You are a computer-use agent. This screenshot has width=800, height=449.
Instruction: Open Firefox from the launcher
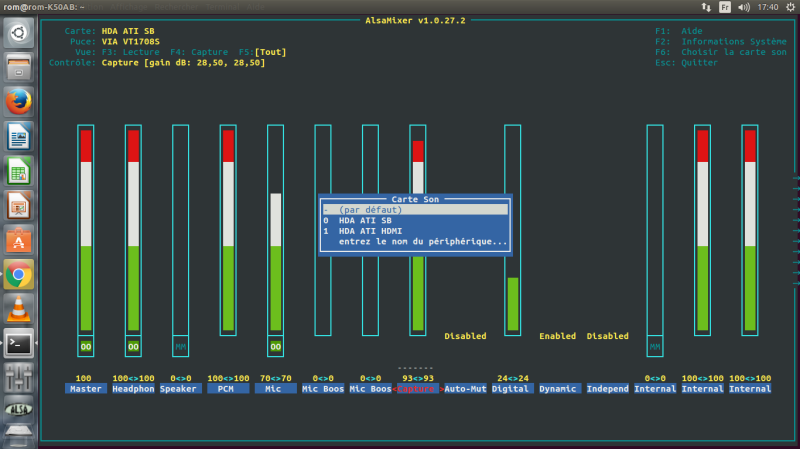(x=18, y=102)
